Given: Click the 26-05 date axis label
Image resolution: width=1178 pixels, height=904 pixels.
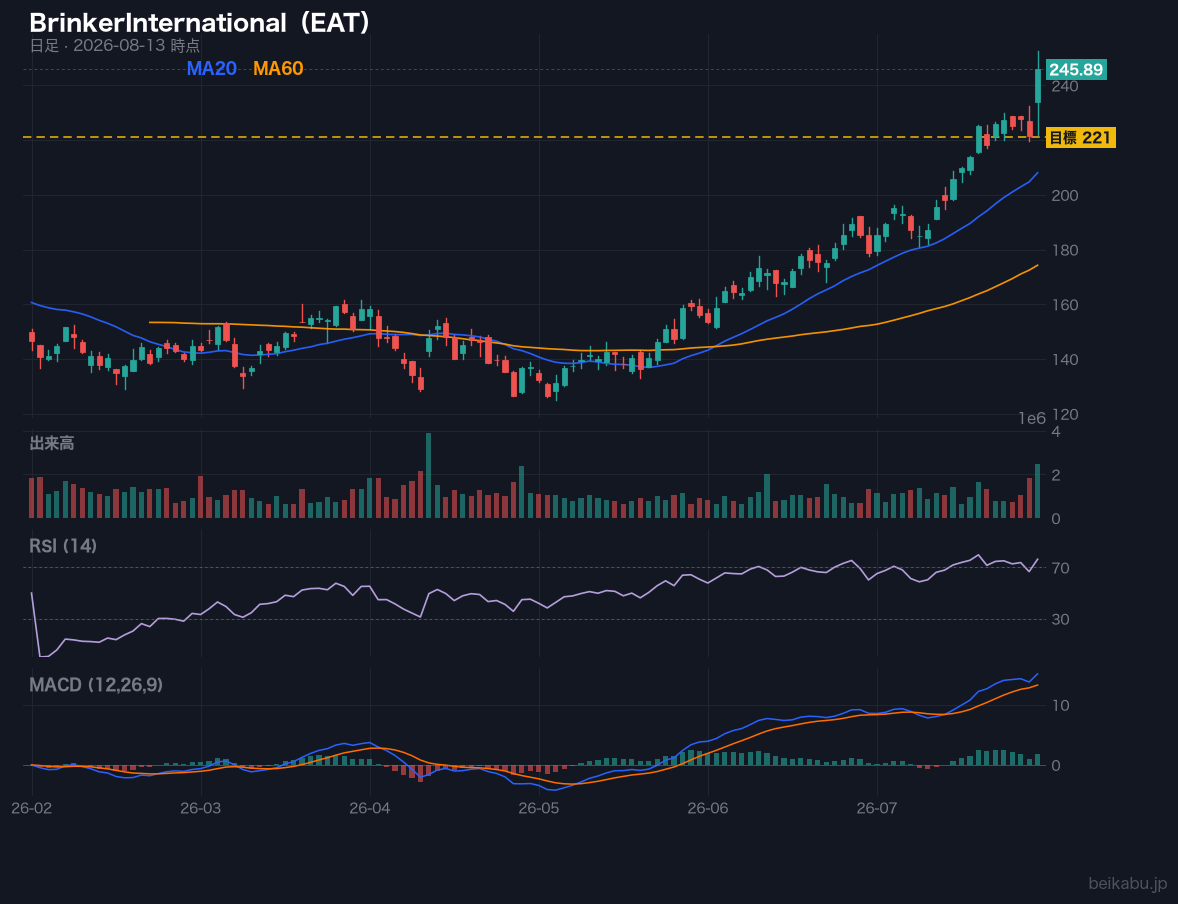Looking at the screenshot, I should pyautogui.click(x=539, y=809).
